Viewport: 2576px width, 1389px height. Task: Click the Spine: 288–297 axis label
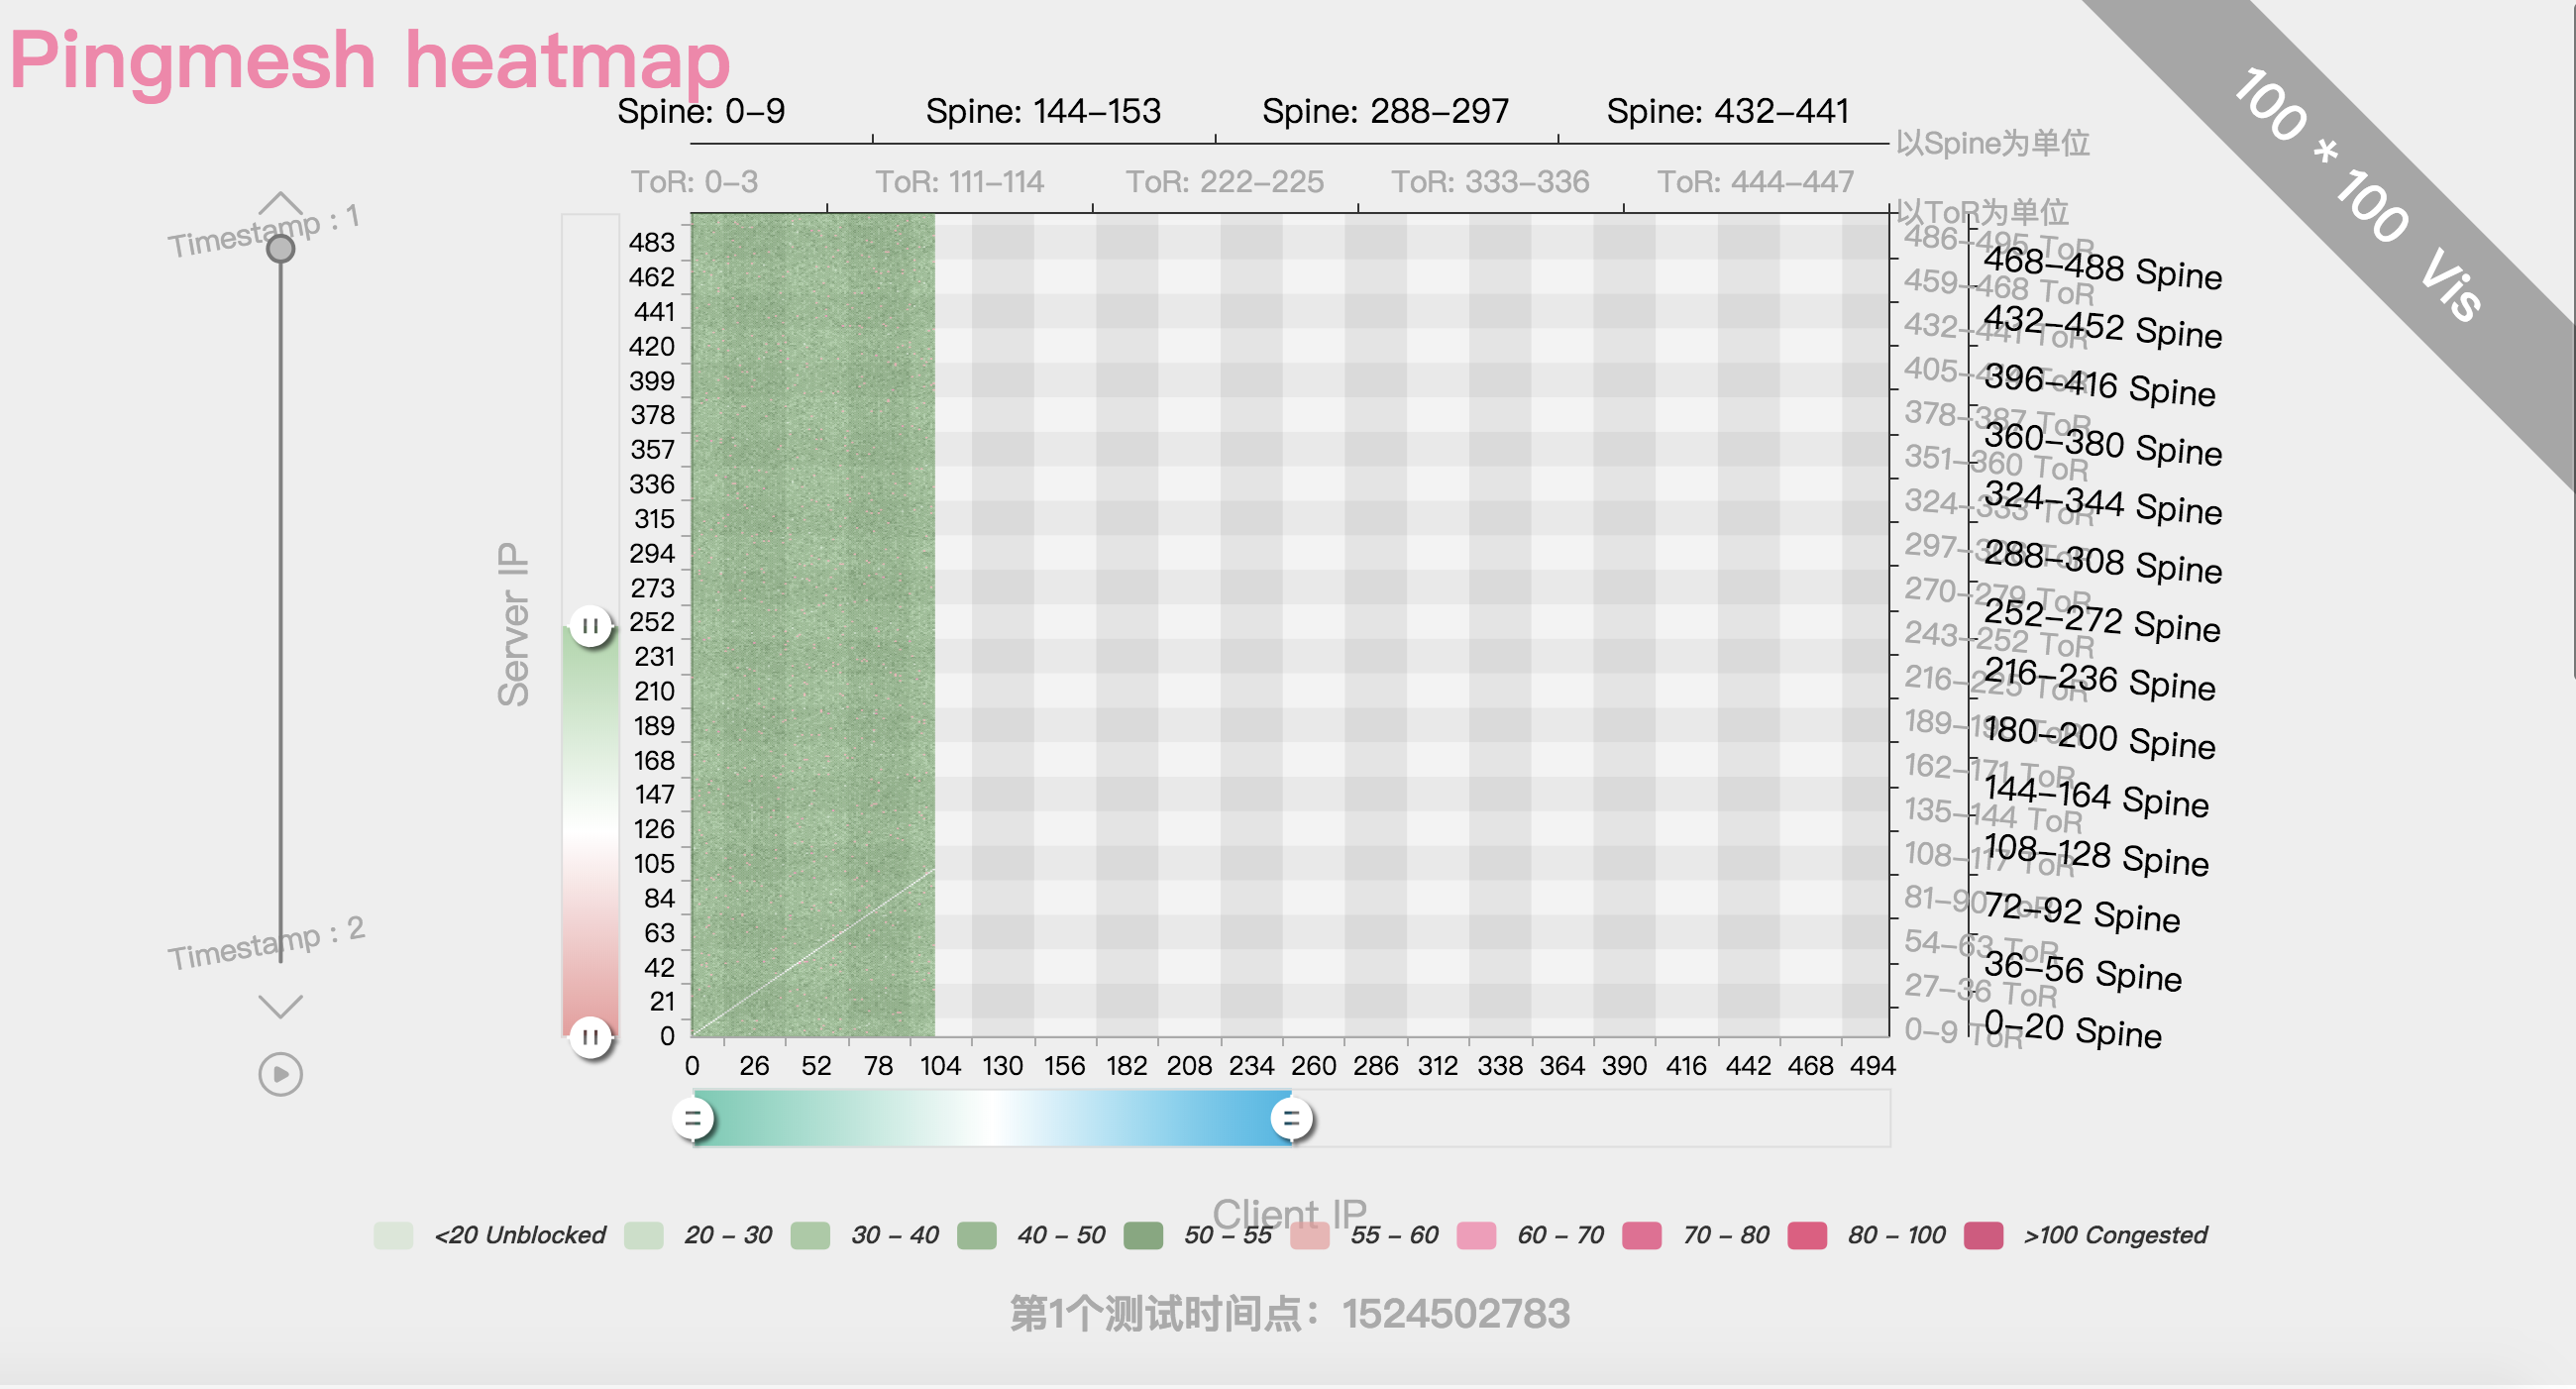[1385, 110]
